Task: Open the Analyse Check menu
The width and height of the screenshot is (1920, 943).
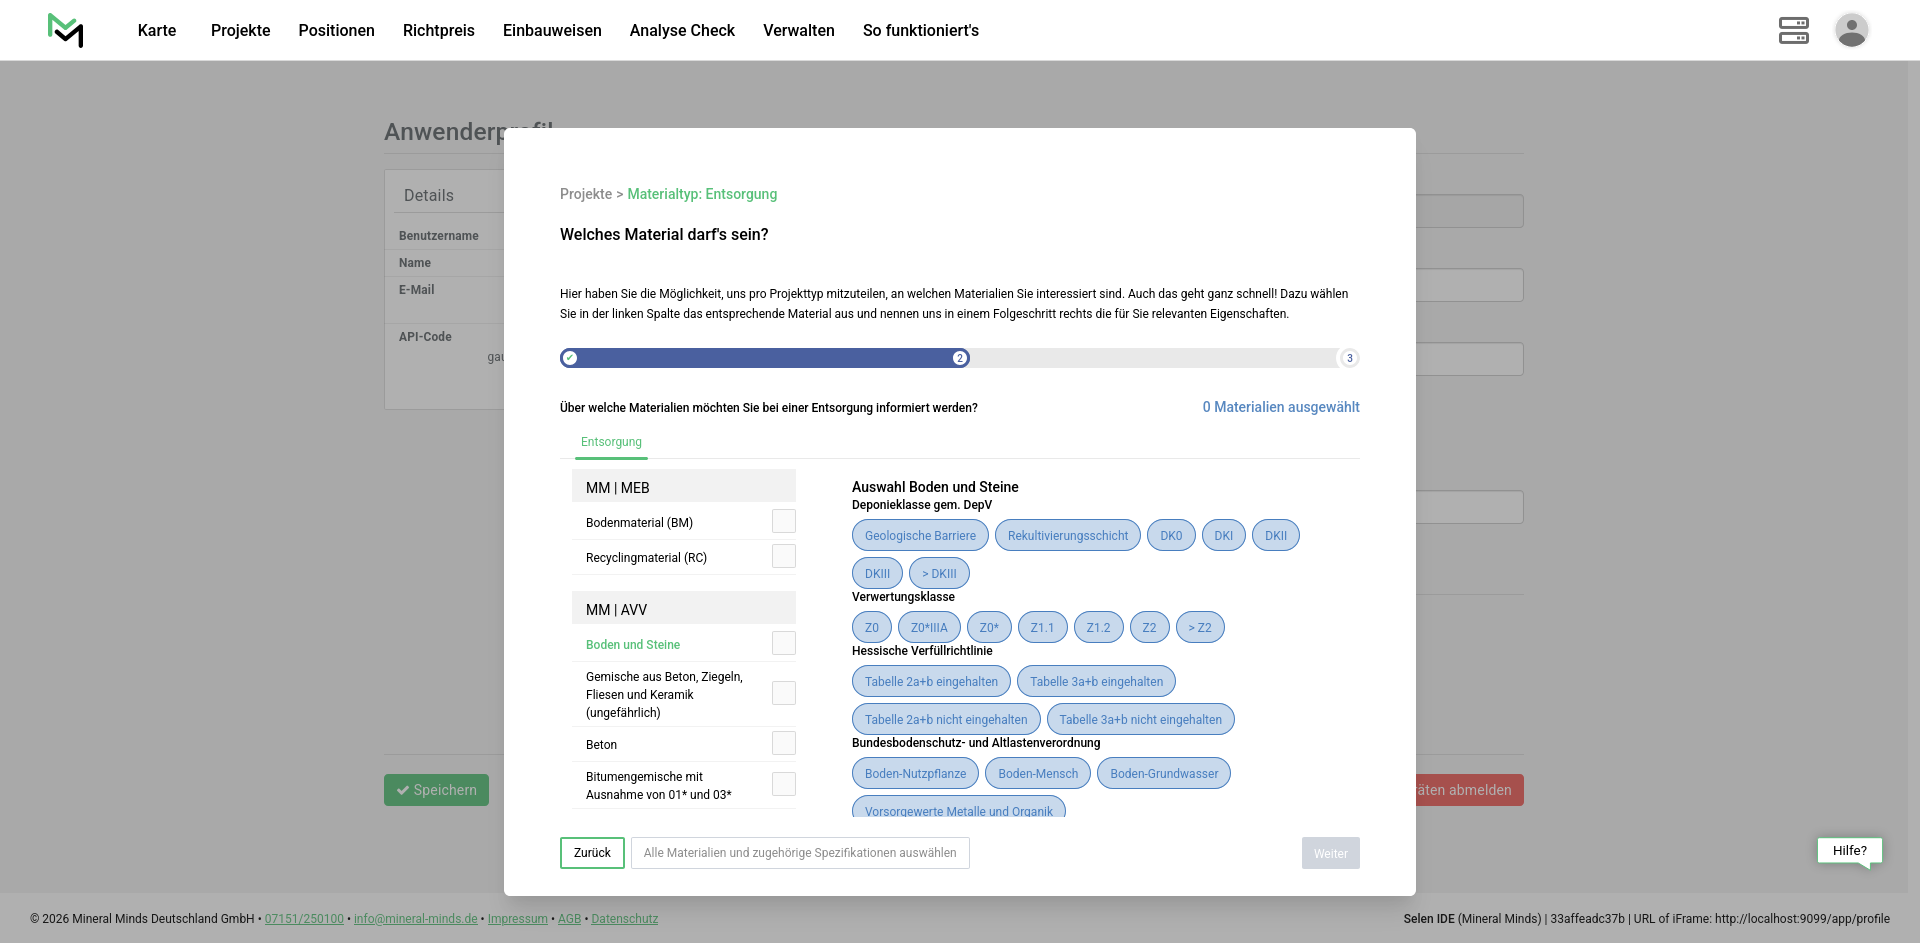Action: coord(682,30)
